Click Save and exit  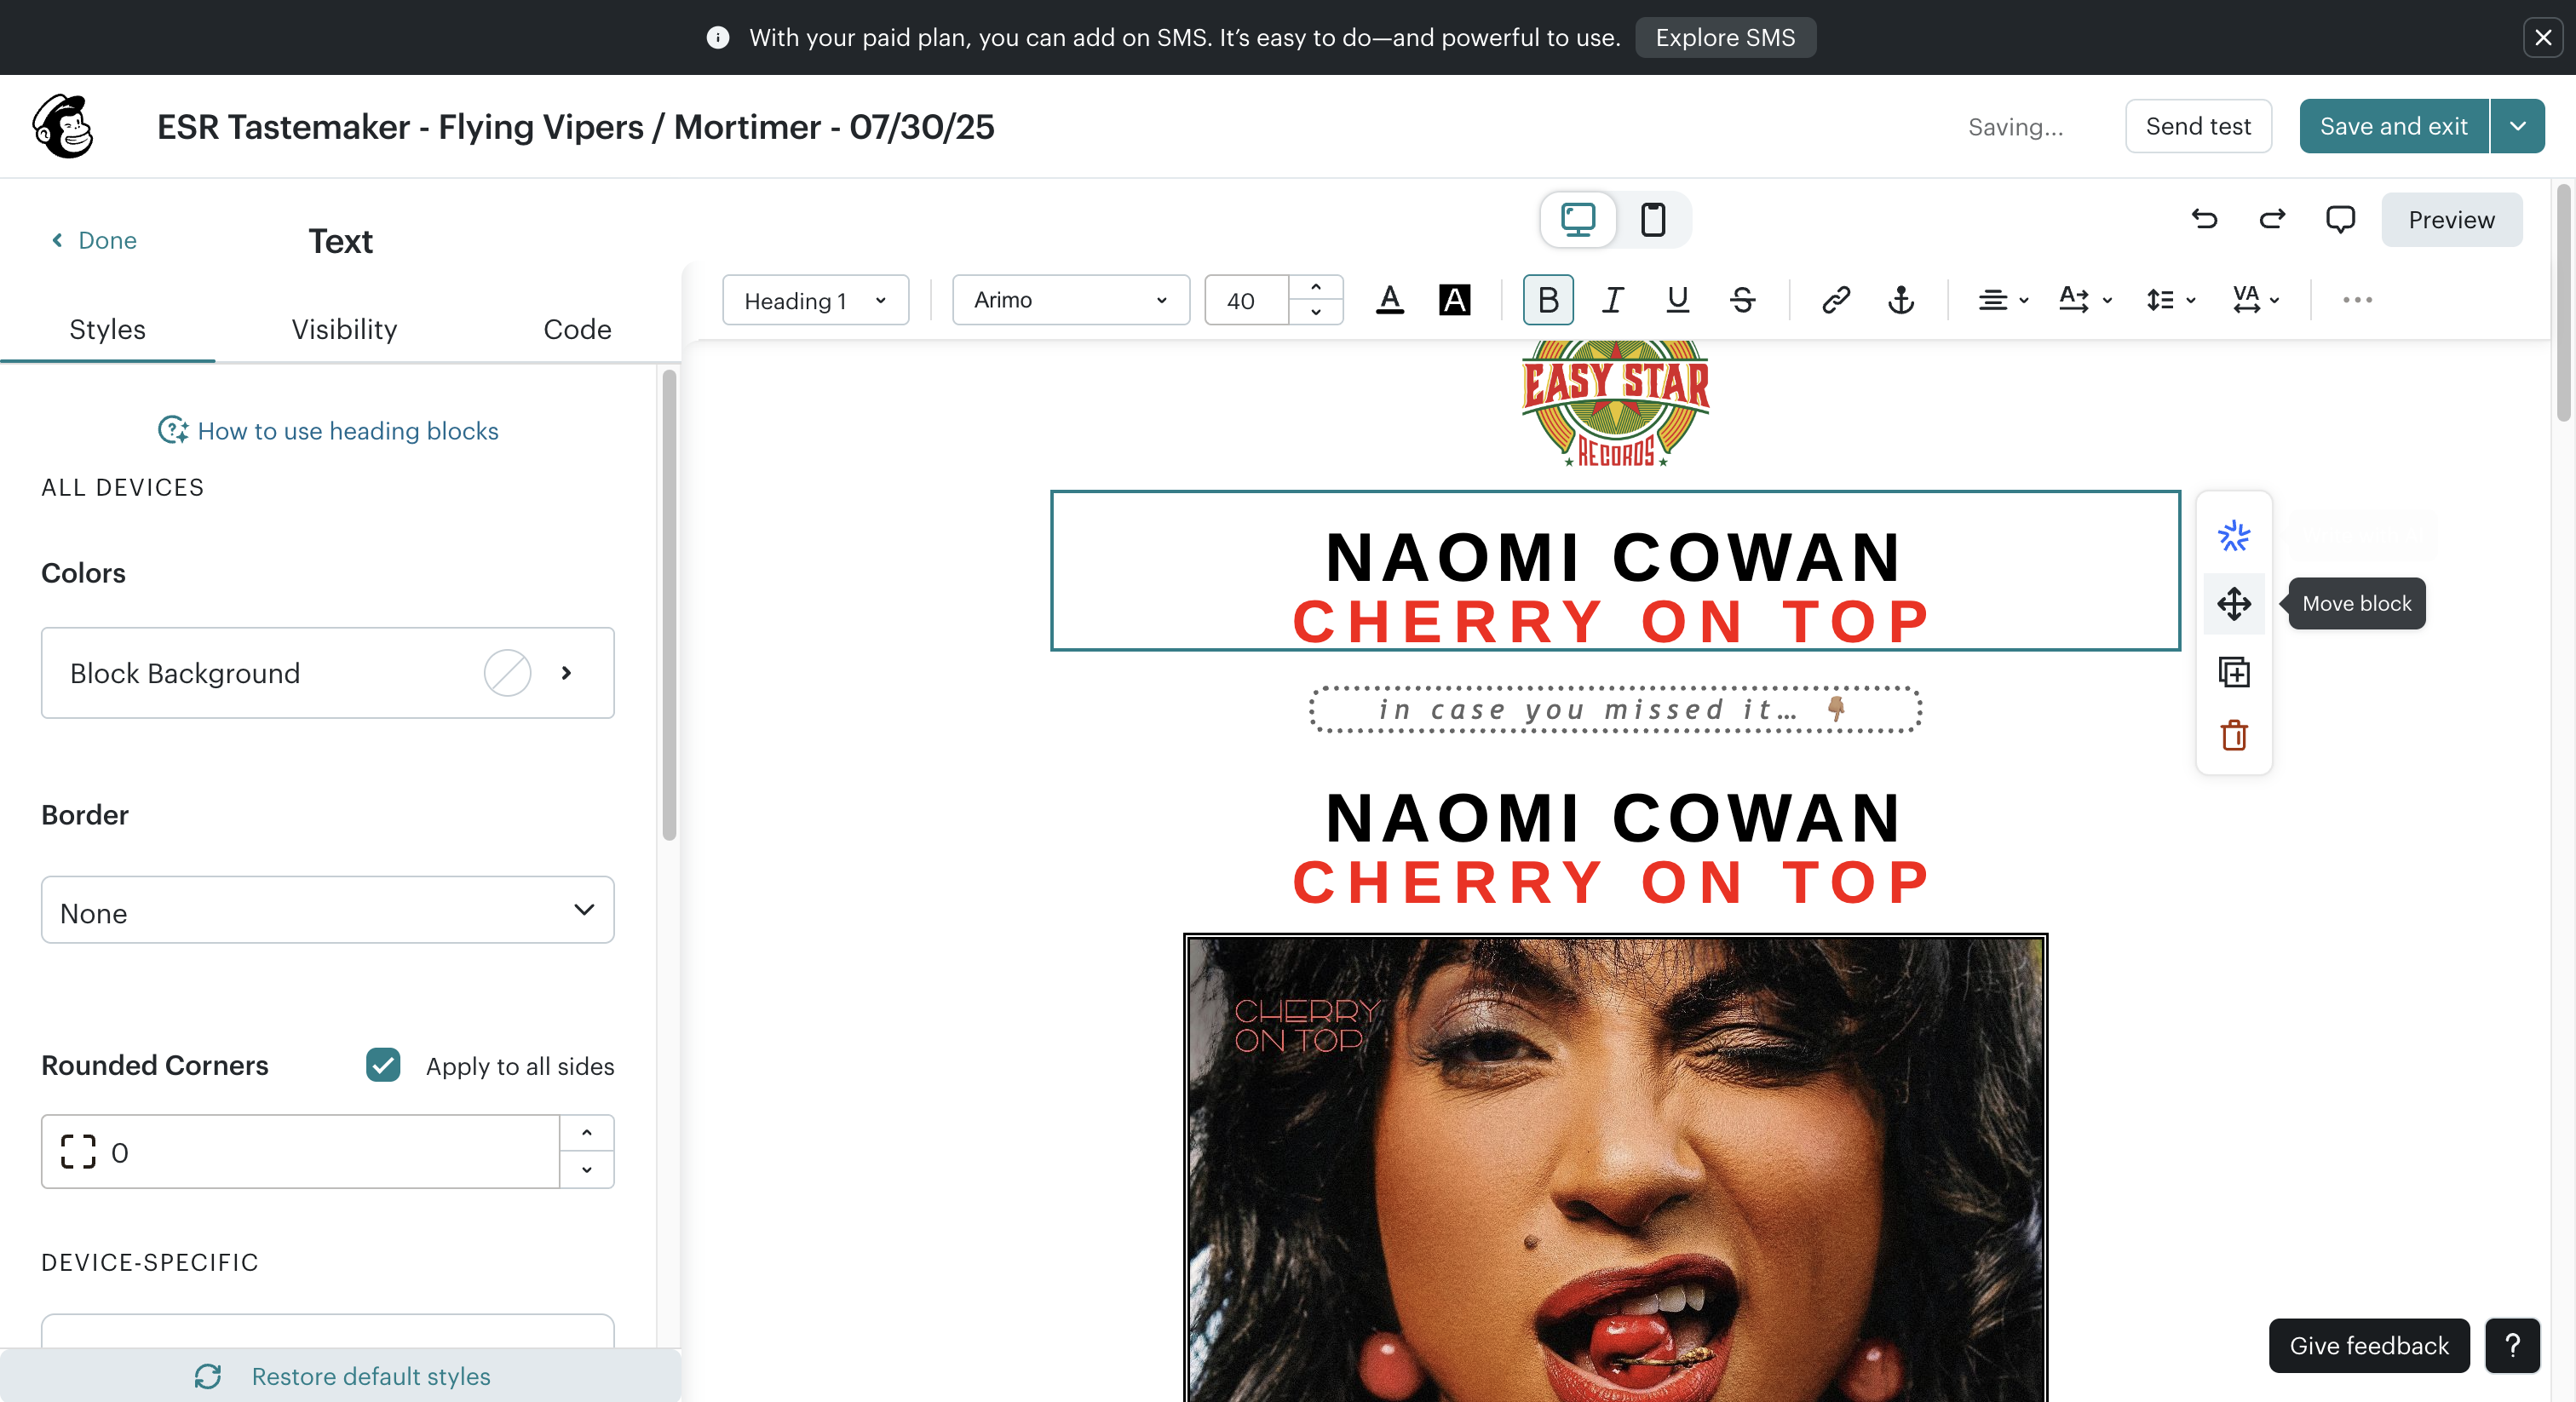pyautogui.click(x=2393, y=126)
